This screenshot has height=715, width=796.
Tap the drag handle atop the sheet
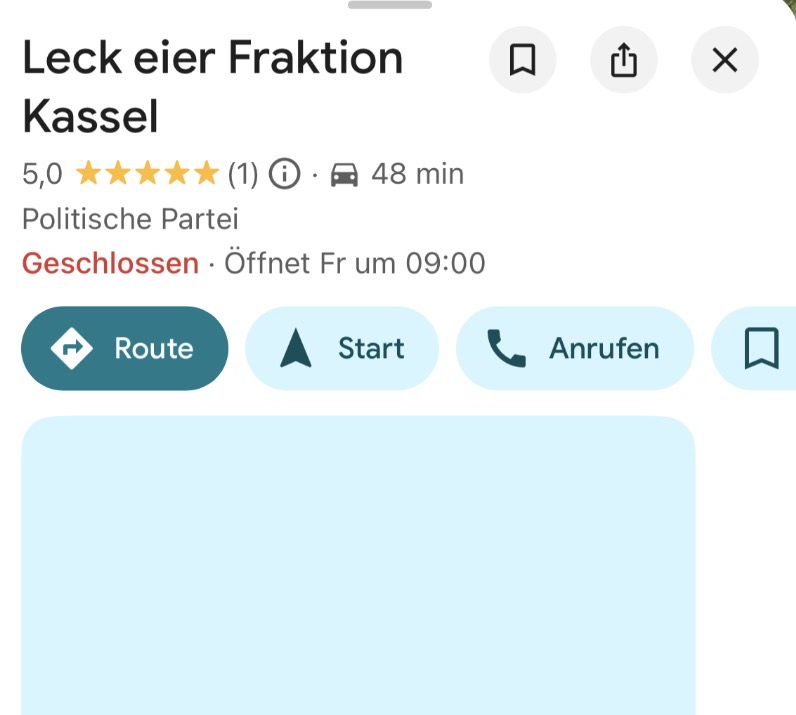(x=390, y=5)
